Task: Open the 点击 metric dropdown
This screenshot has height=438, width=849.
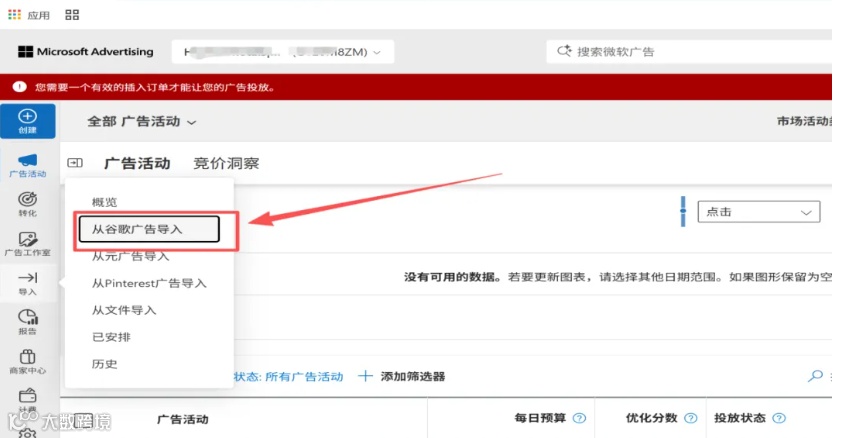Action: pos(759,212)
